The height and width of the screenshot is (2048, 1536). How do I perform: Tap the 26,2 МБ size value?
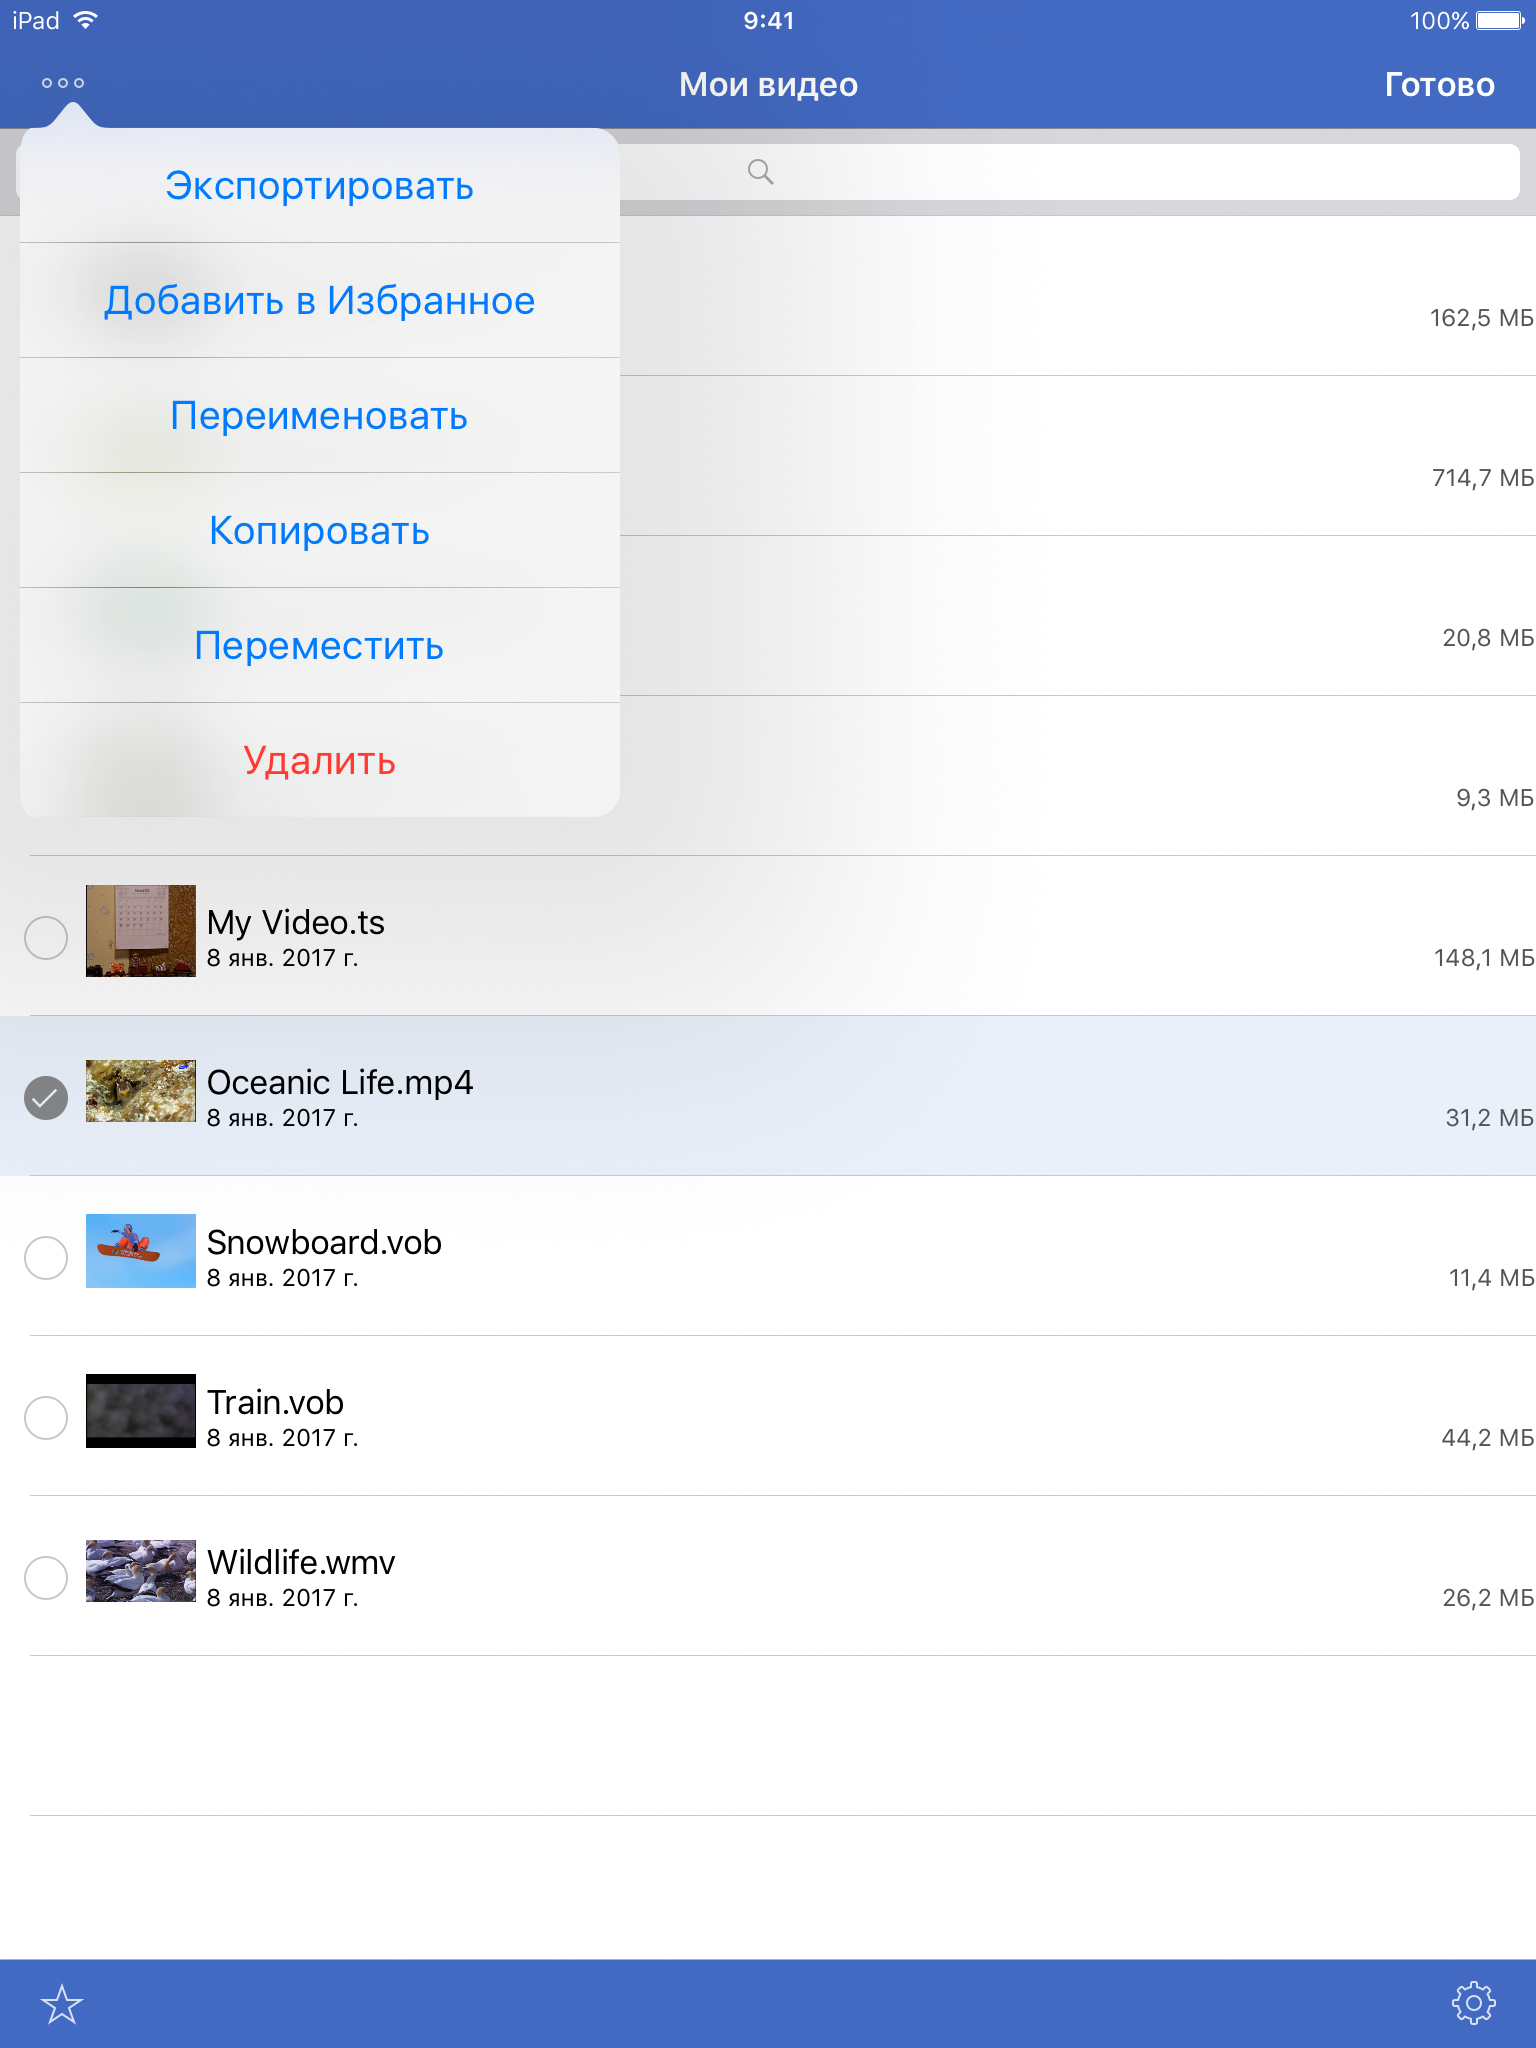tap(1488, 1598)
